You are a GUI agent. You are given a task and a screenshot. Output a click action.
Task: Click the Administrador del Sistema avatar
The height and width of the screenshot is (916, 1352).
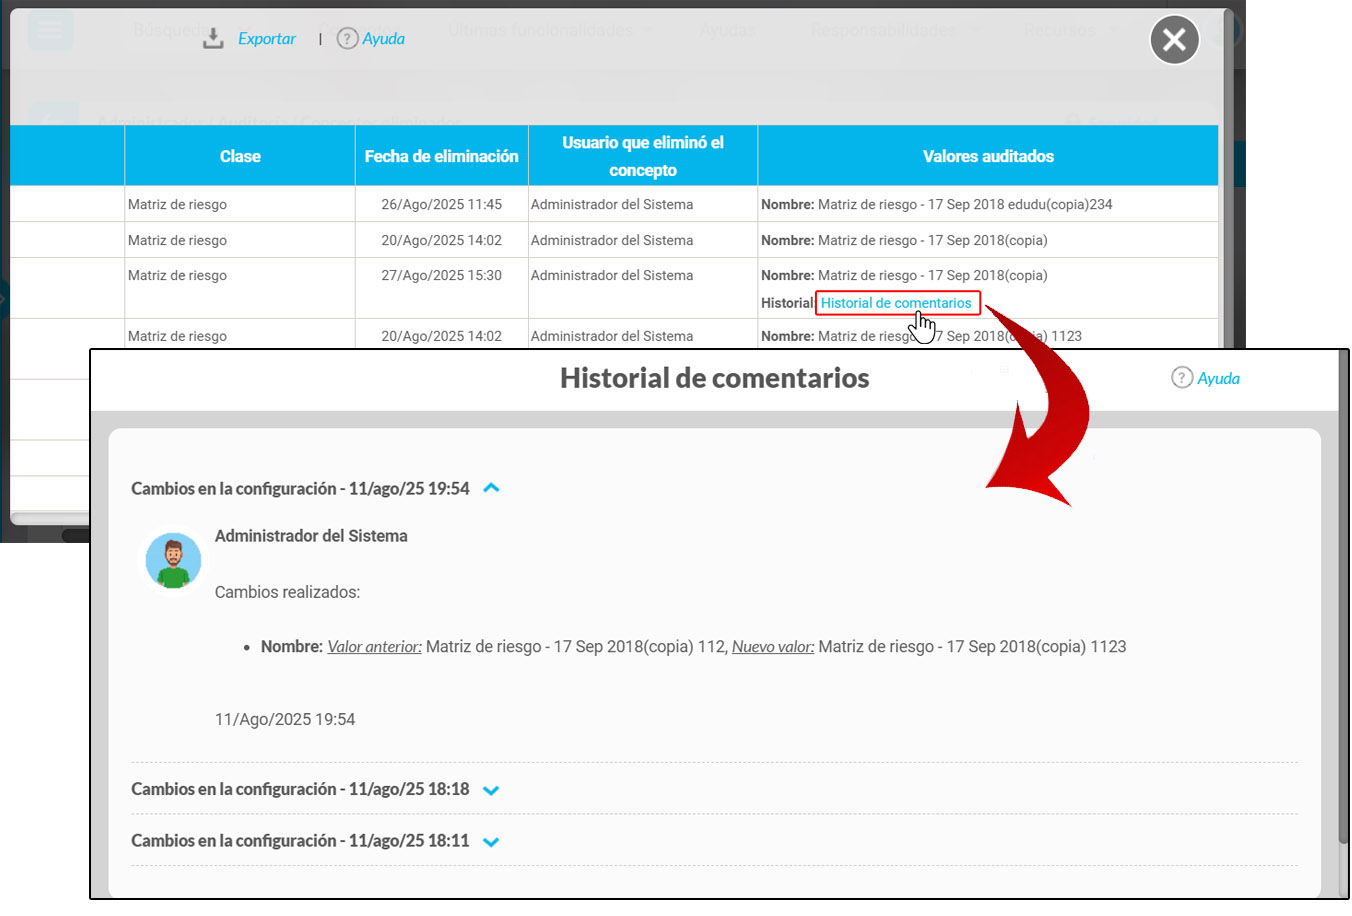pyautogui.click(x=173, y=560)
